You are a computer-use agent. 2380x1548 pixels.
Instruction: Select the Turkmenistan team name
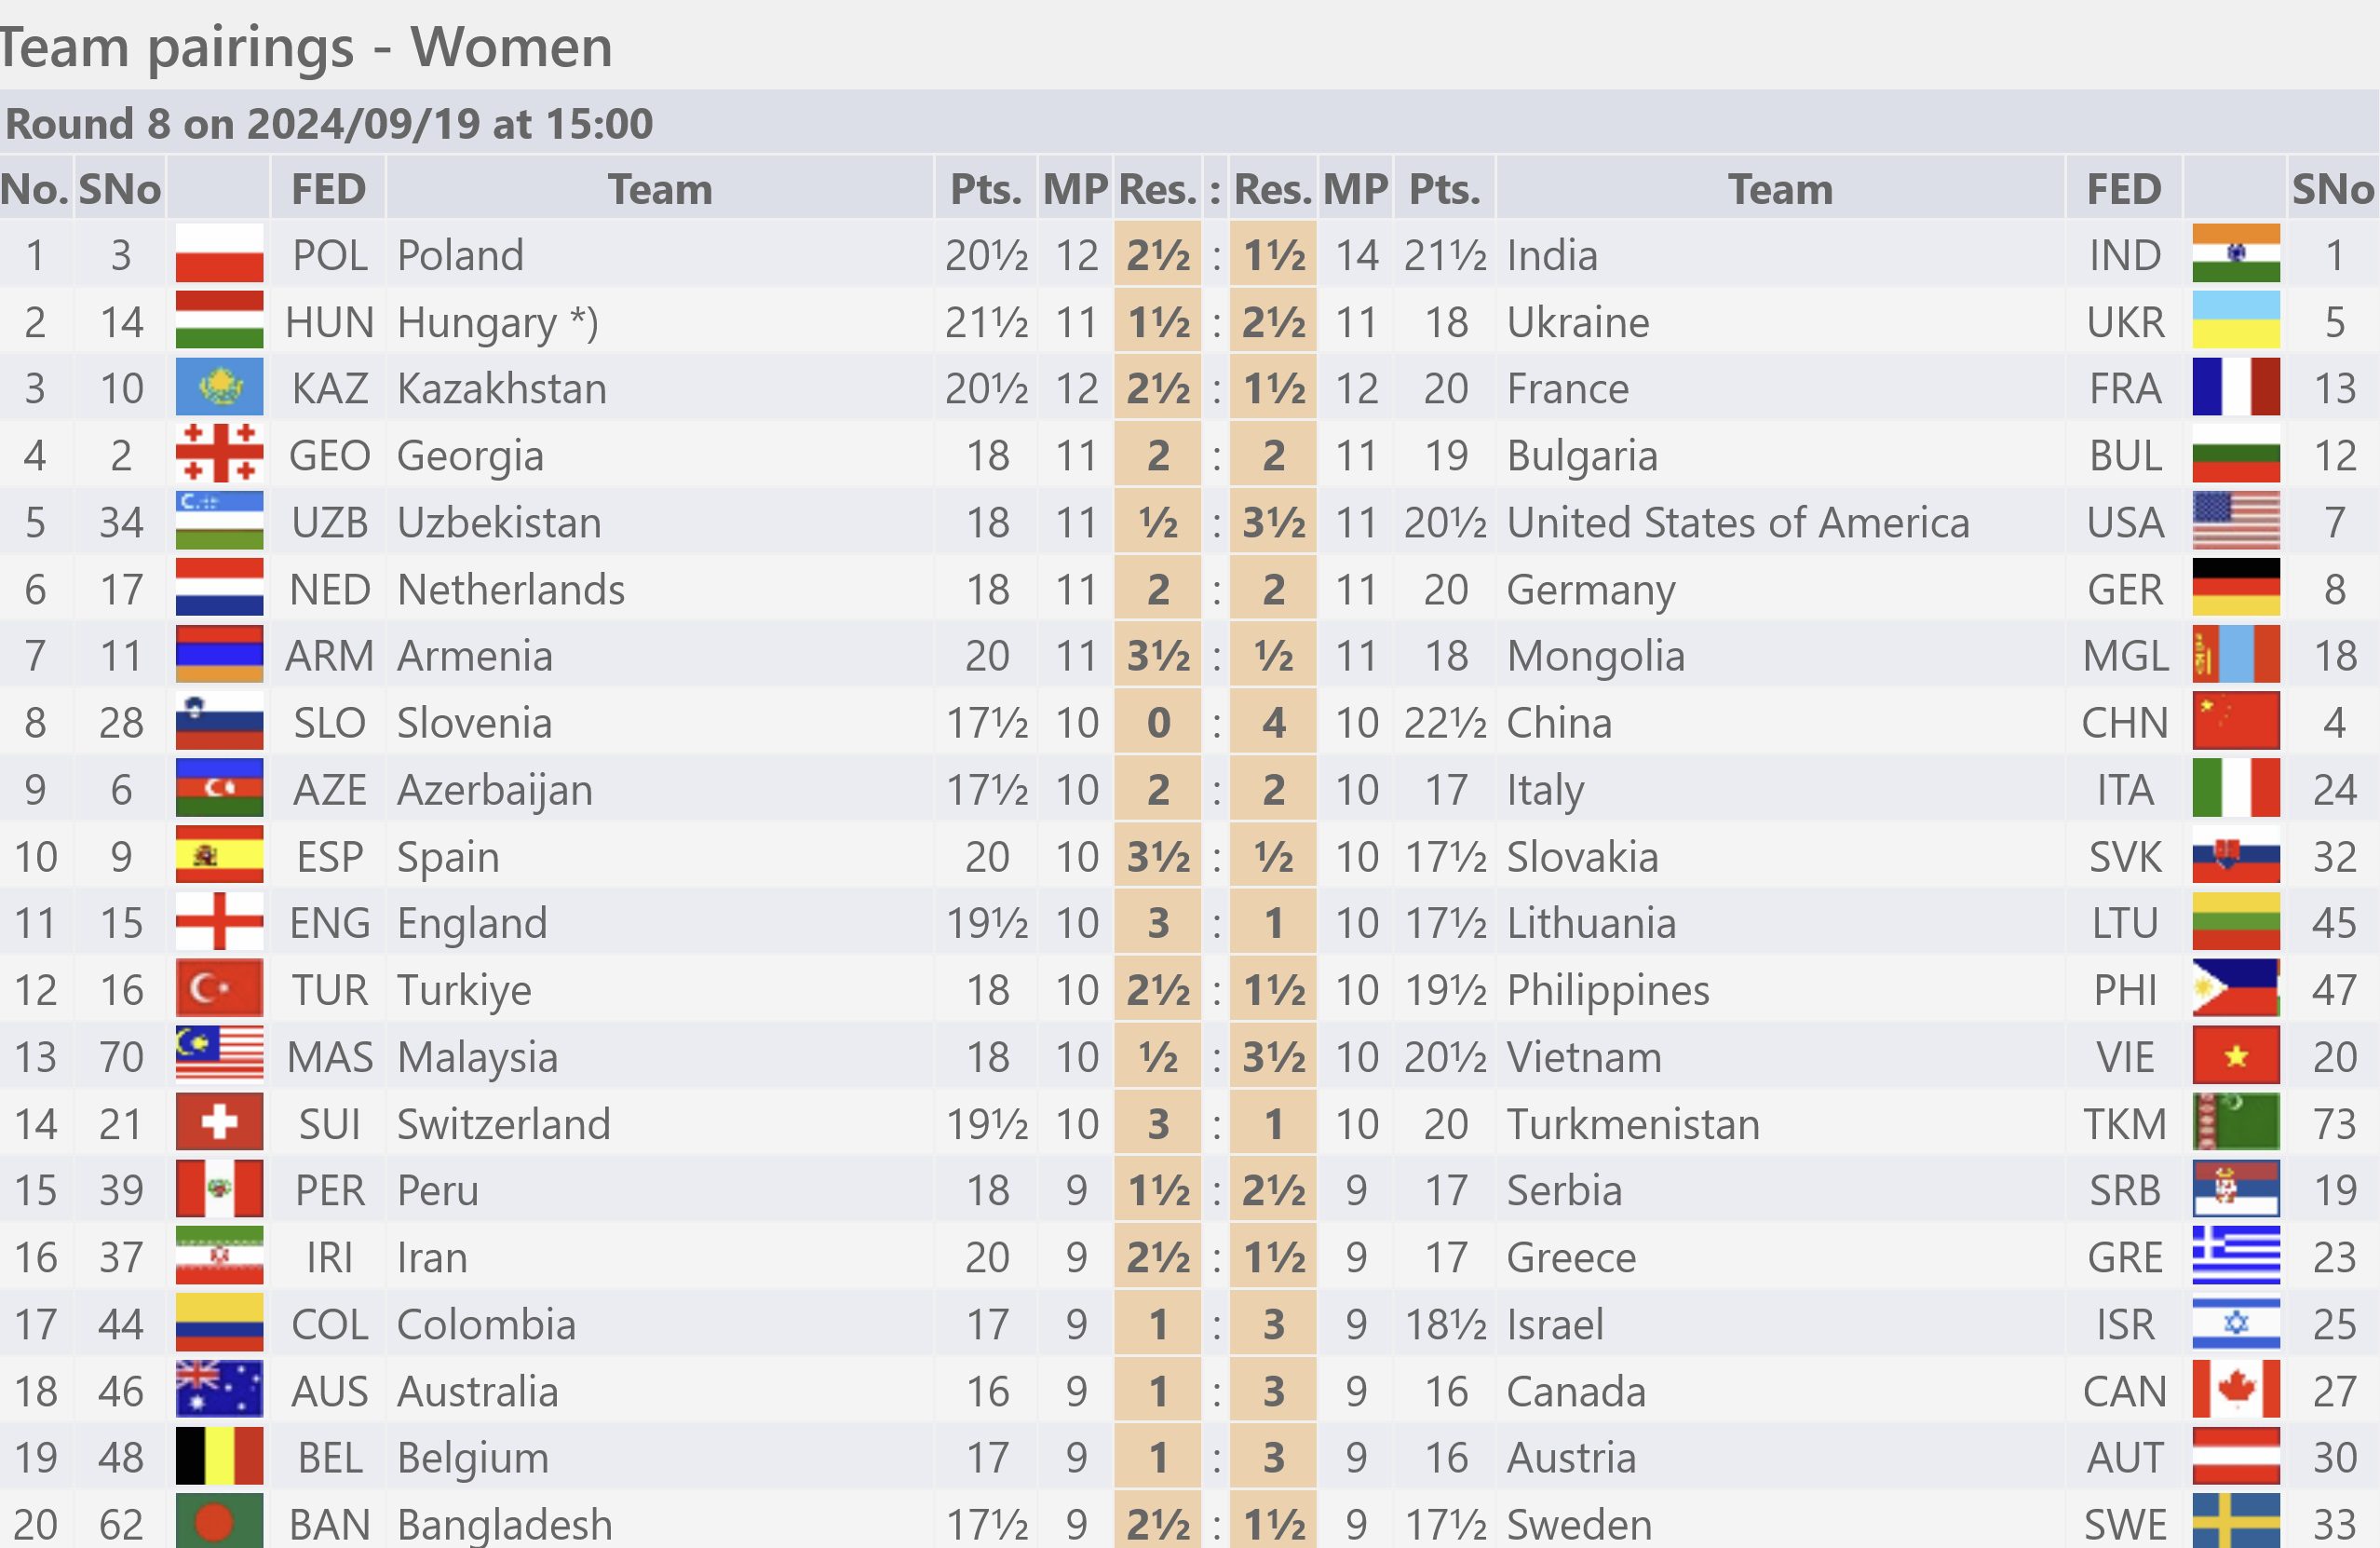pyautogui.click(x=1633, y=1124)
